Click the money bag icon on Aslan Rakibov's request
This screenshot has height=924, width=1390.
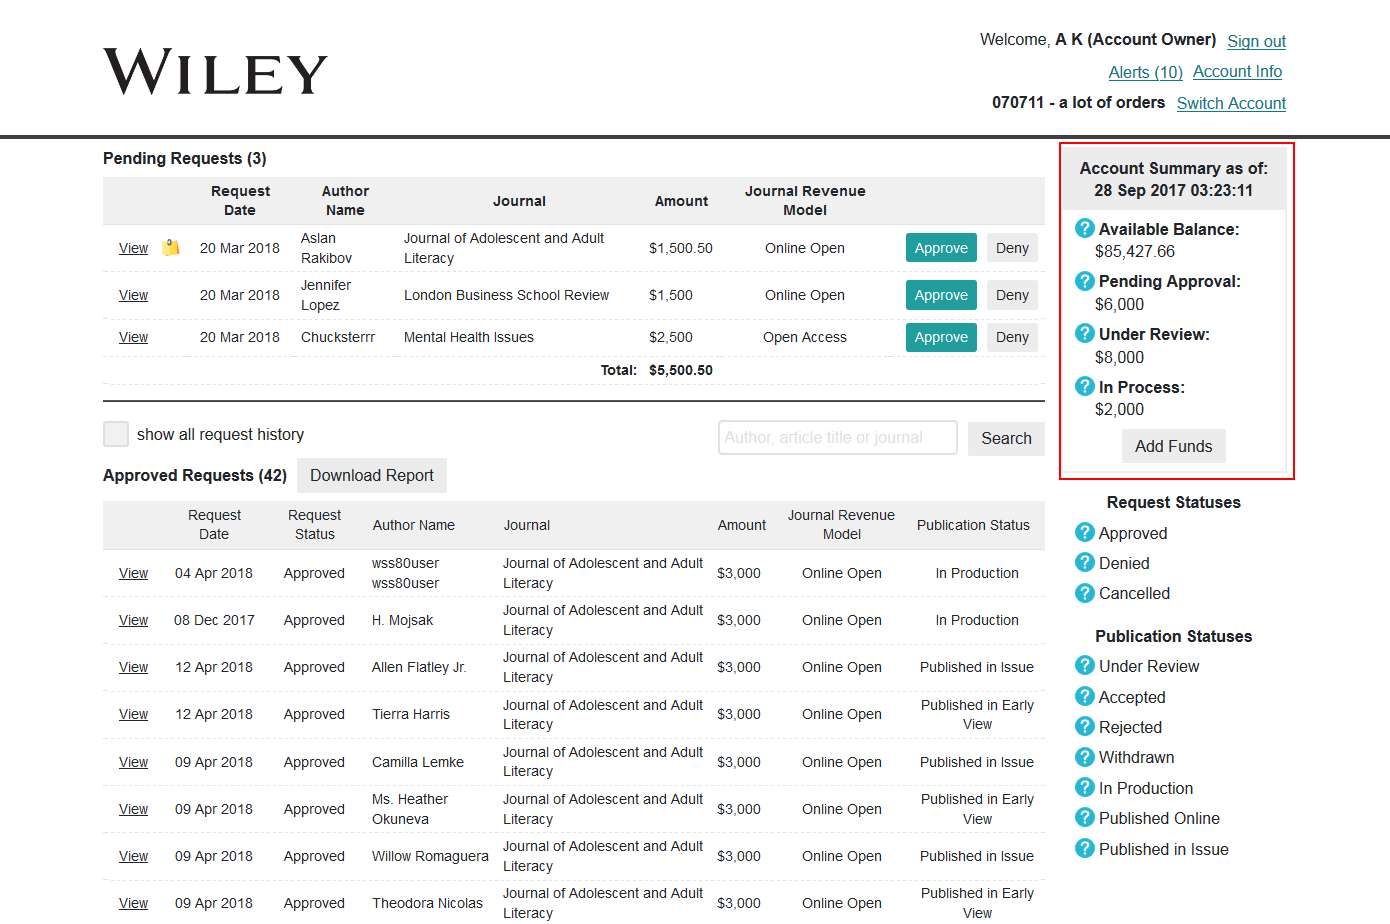170,247
